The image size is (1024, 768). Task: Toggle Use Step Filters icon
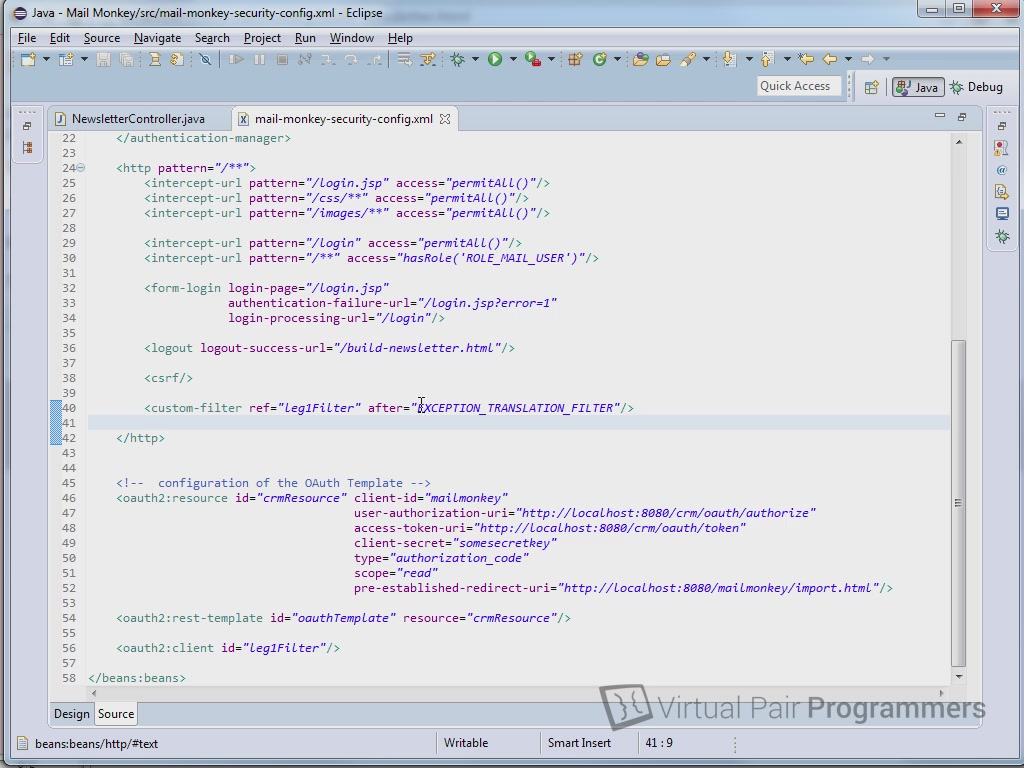[428, 59]
